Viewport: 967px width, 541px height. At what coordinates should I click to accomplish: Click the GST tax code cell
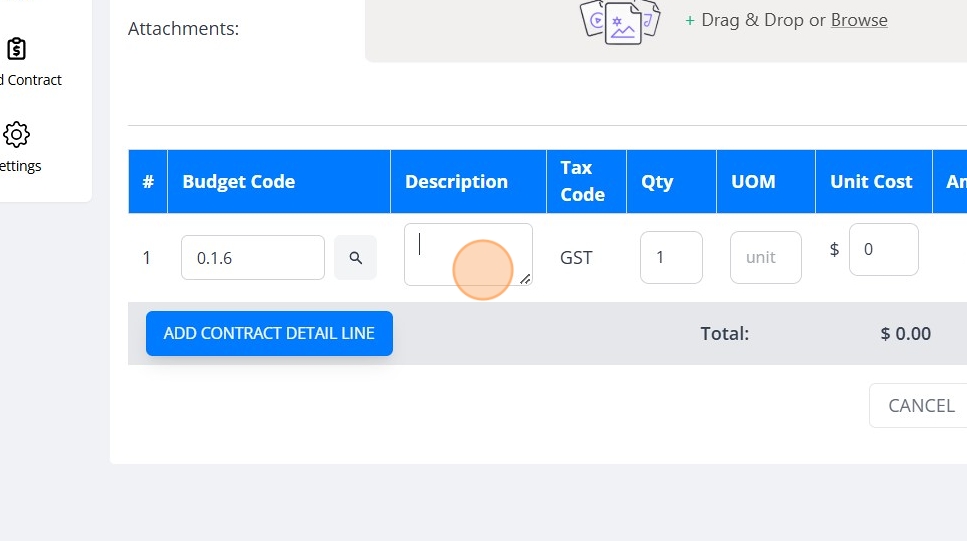point(576,258)
